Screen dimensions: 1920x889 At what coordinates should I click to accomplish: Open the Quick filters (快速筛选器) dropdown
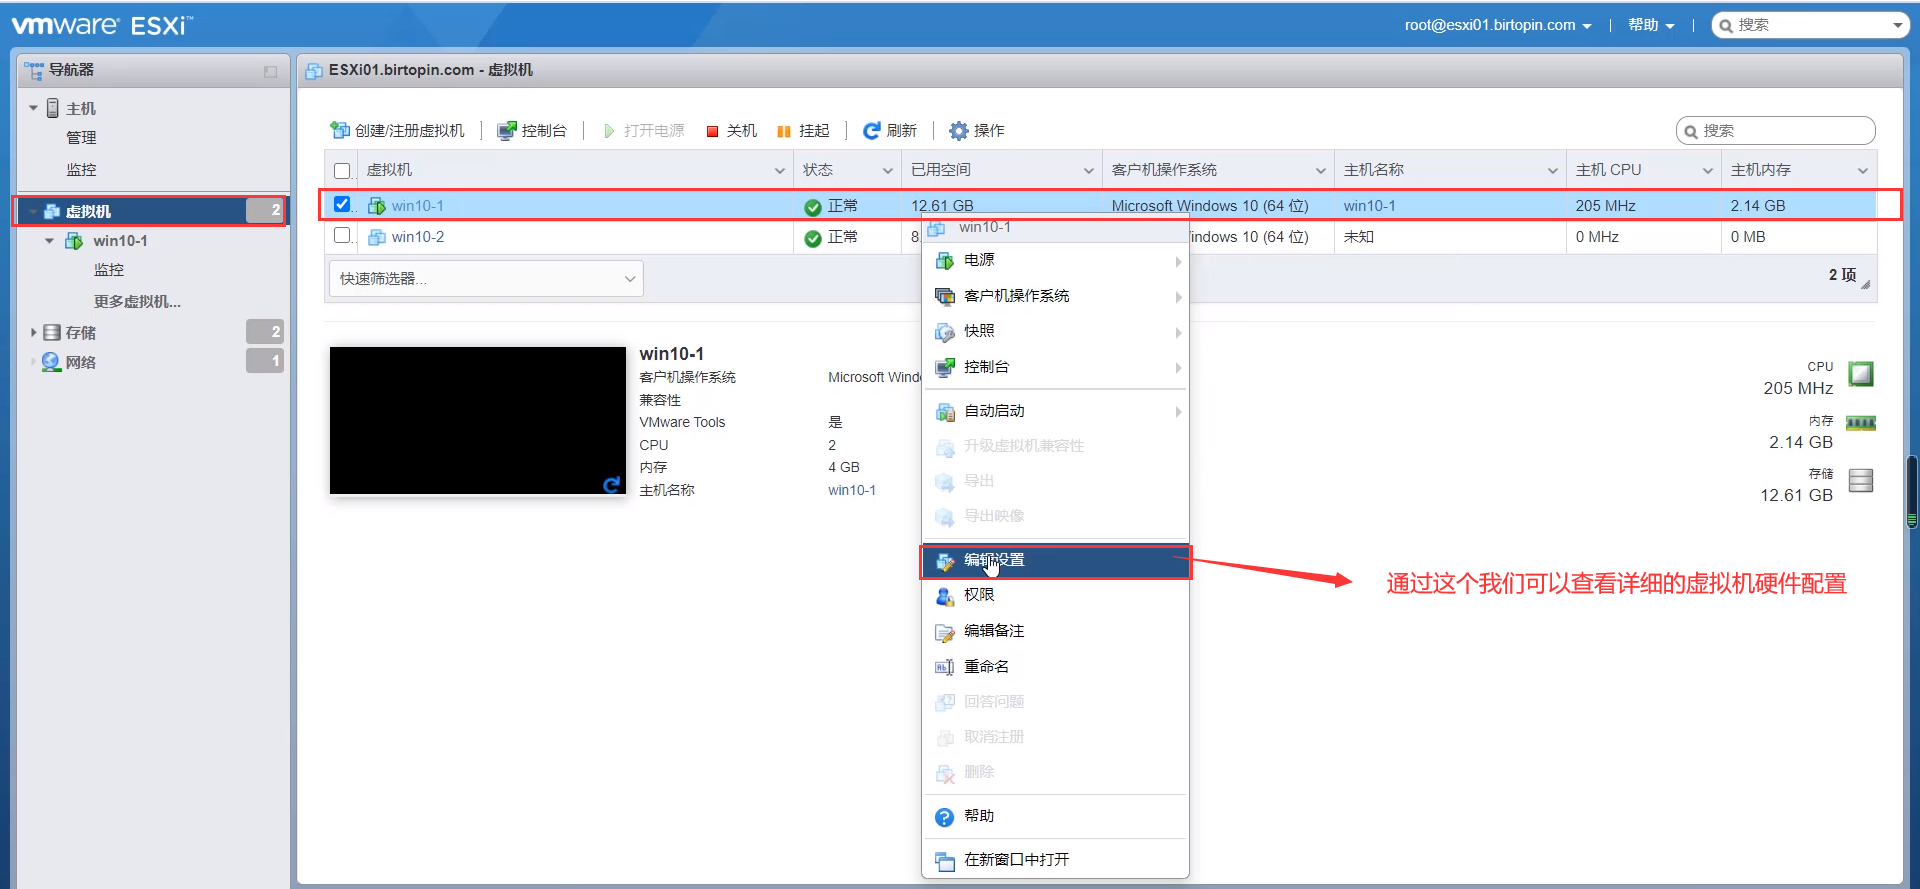[x=486, y=278]
